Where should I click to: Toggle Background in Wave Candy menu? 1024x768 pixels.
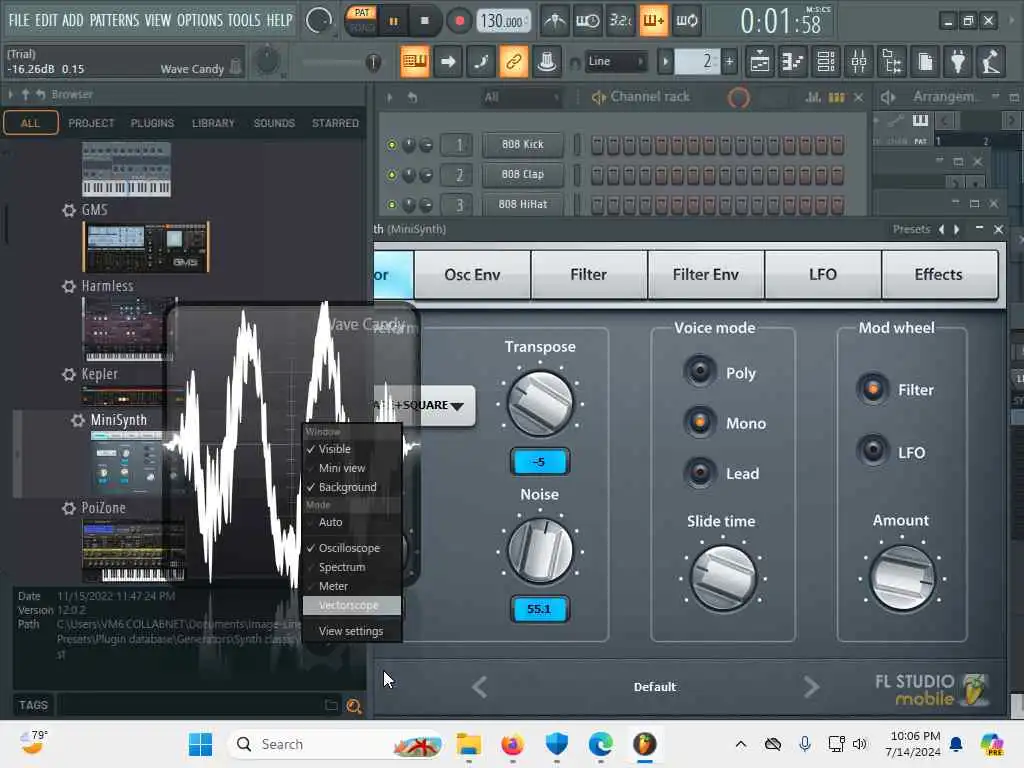click(x=351, y=487)
